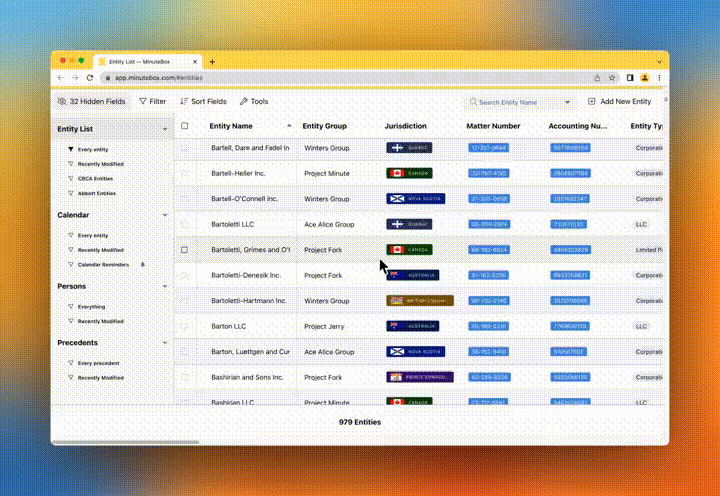Click the browser reload icon
720x496 pixels.
coord(90,77)
